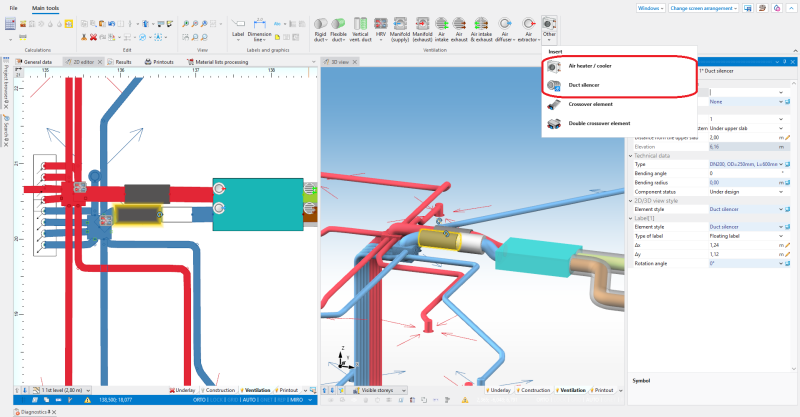Click the paste clipboard icon in Edit
Viewport: 800px width, 417px height.
[x=102, y=23]
